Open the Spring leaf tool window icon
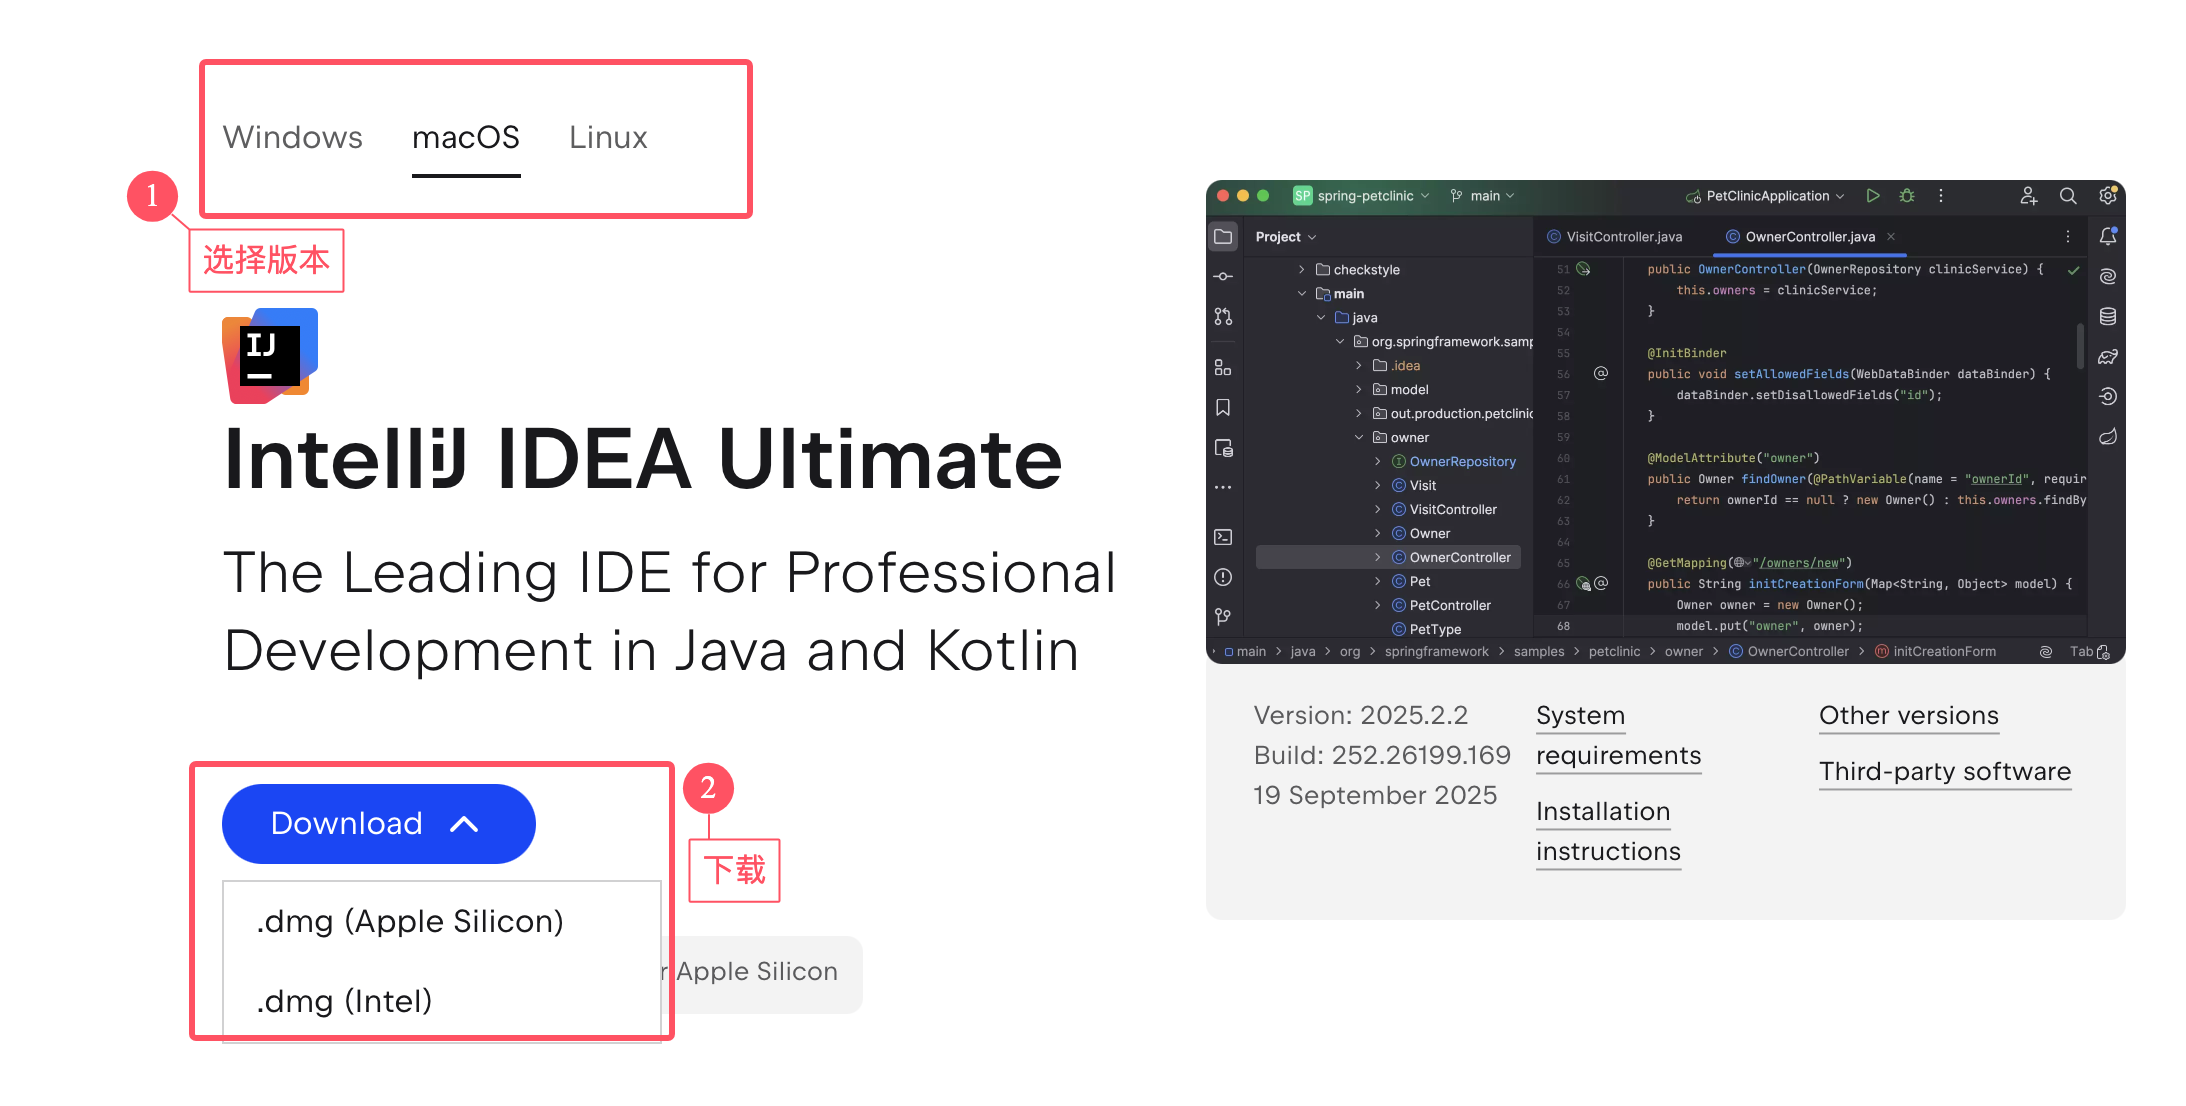This screenshot has height=1106, width=2186. (x=2108, y=436)
